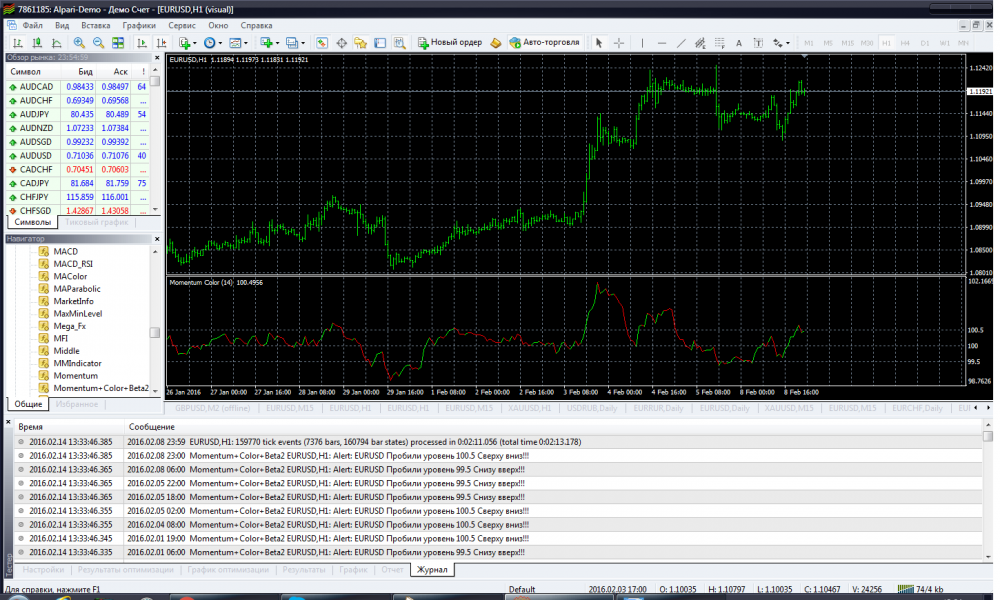Tile chart windows with the grid icon

(x=118, y=43)
